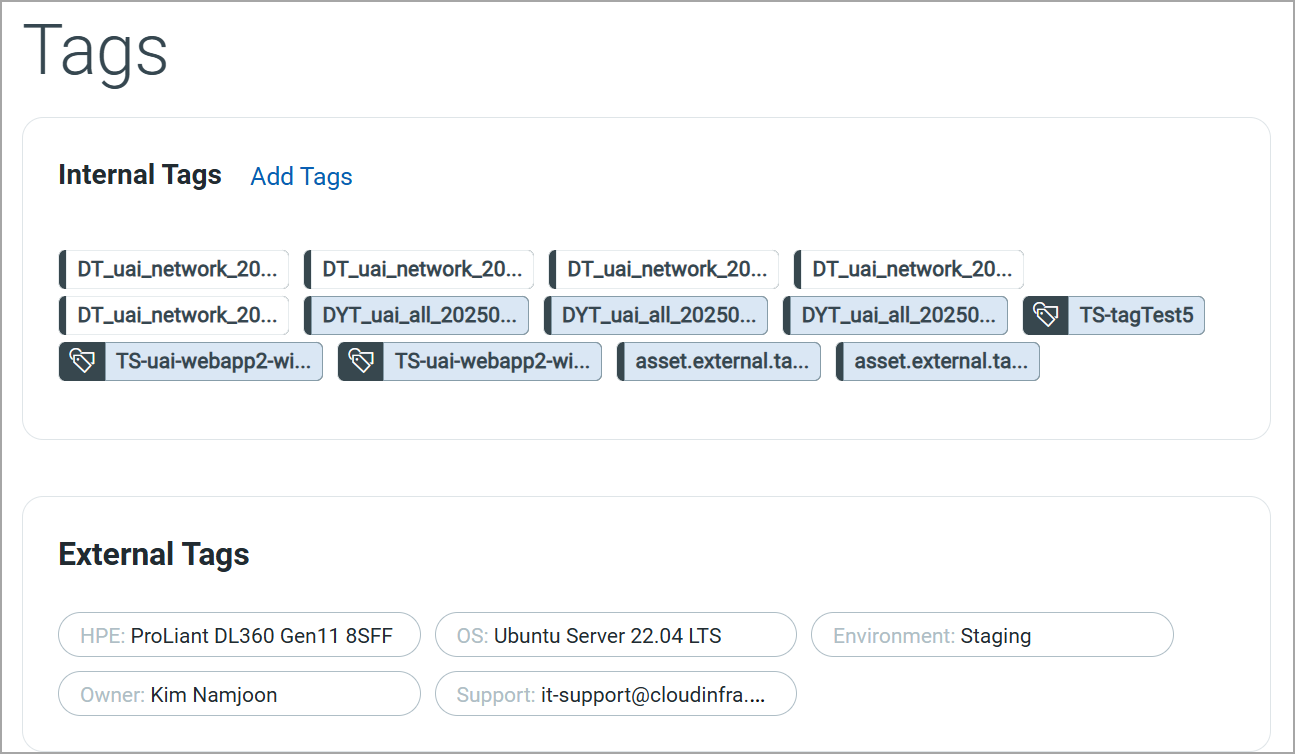Select the second DT_uai_network tag in the top row
This screenshot has width=1295, height=754.
(x=421, y=270)
